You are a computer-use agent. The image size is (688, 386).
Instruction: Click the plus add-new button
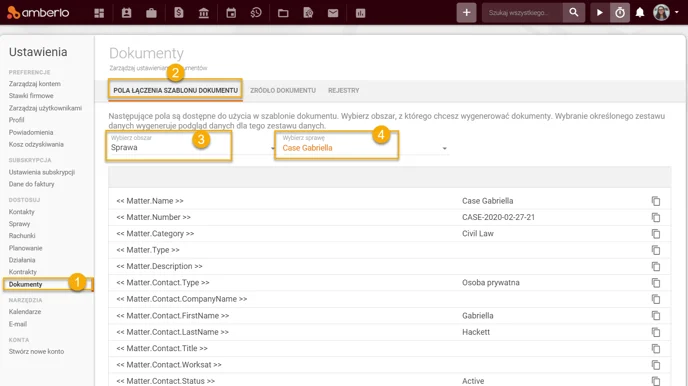click(x=466, y=13)
